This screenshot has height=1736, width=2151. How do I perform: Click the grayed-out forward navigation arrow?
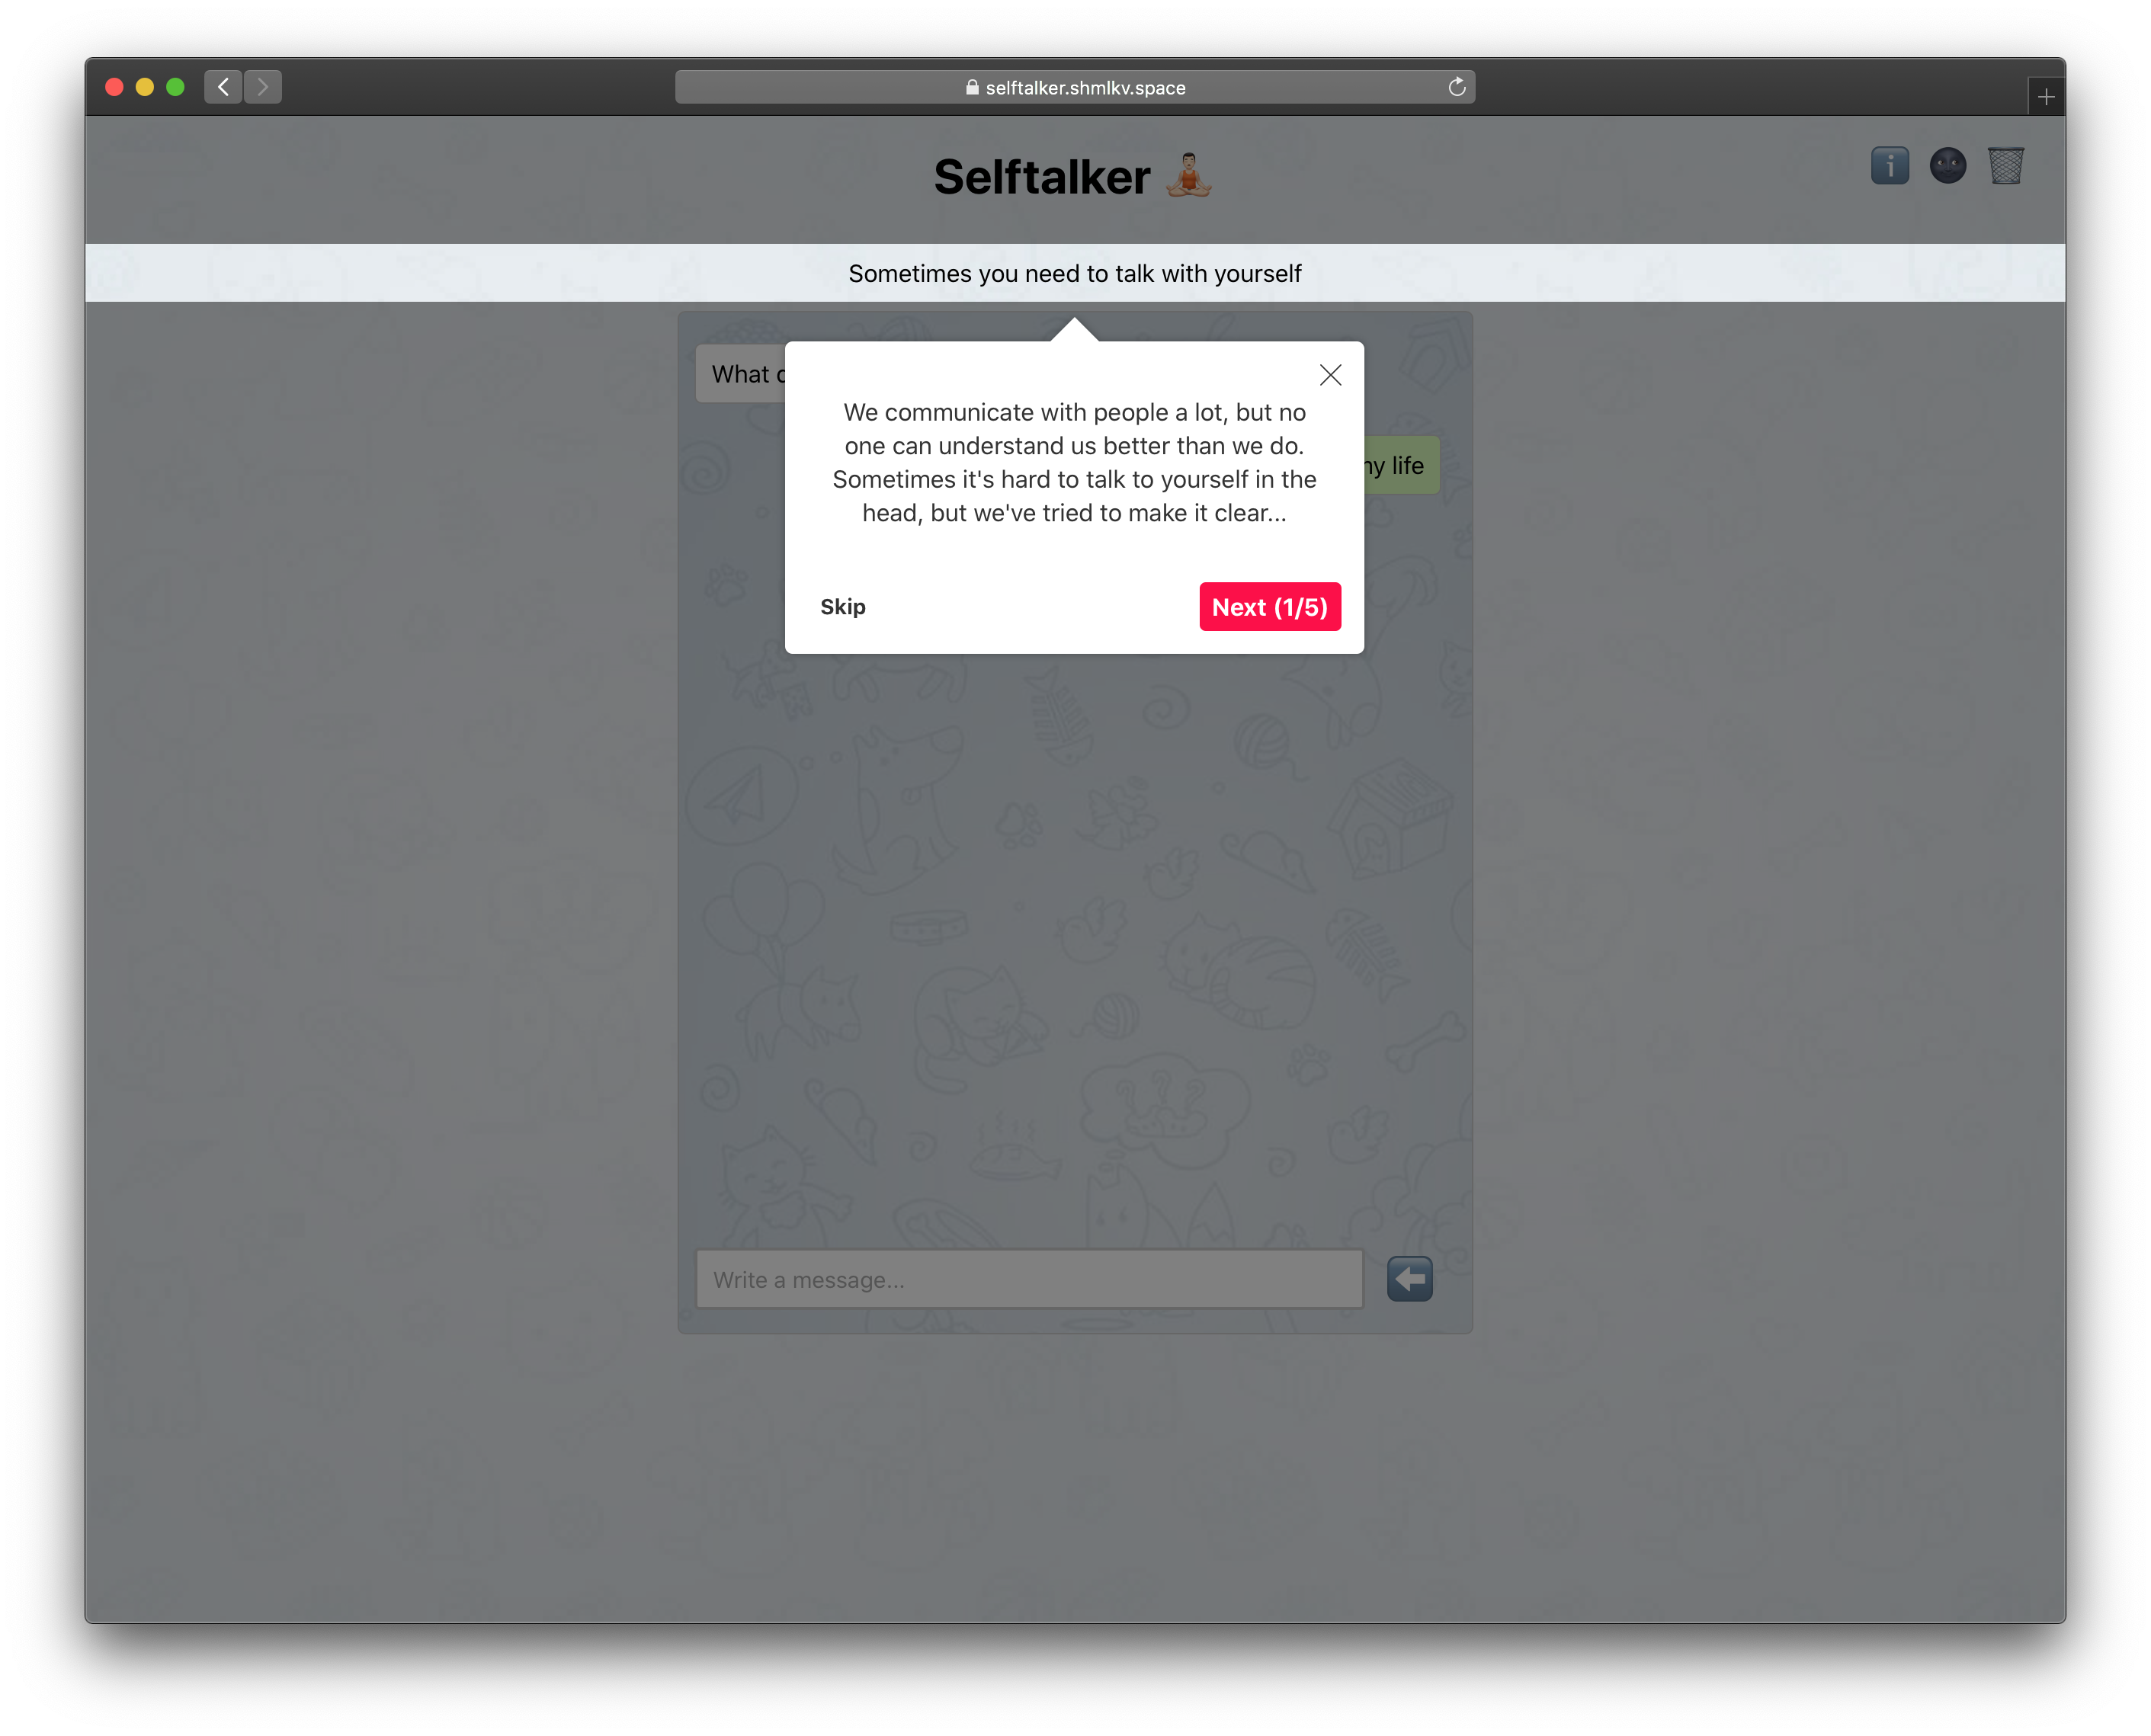tap(262, 87)
